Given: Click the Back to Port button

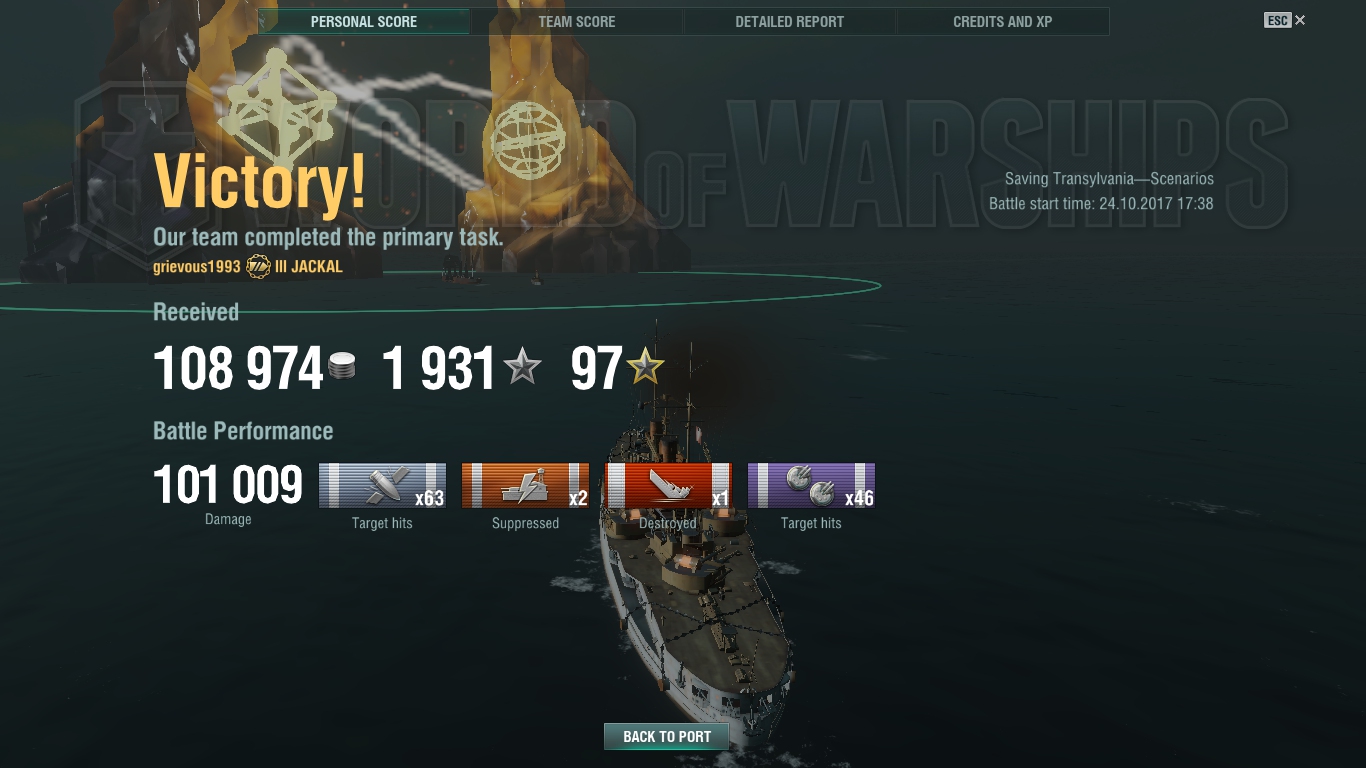Looking at the screenshot, I should [667, 737].
